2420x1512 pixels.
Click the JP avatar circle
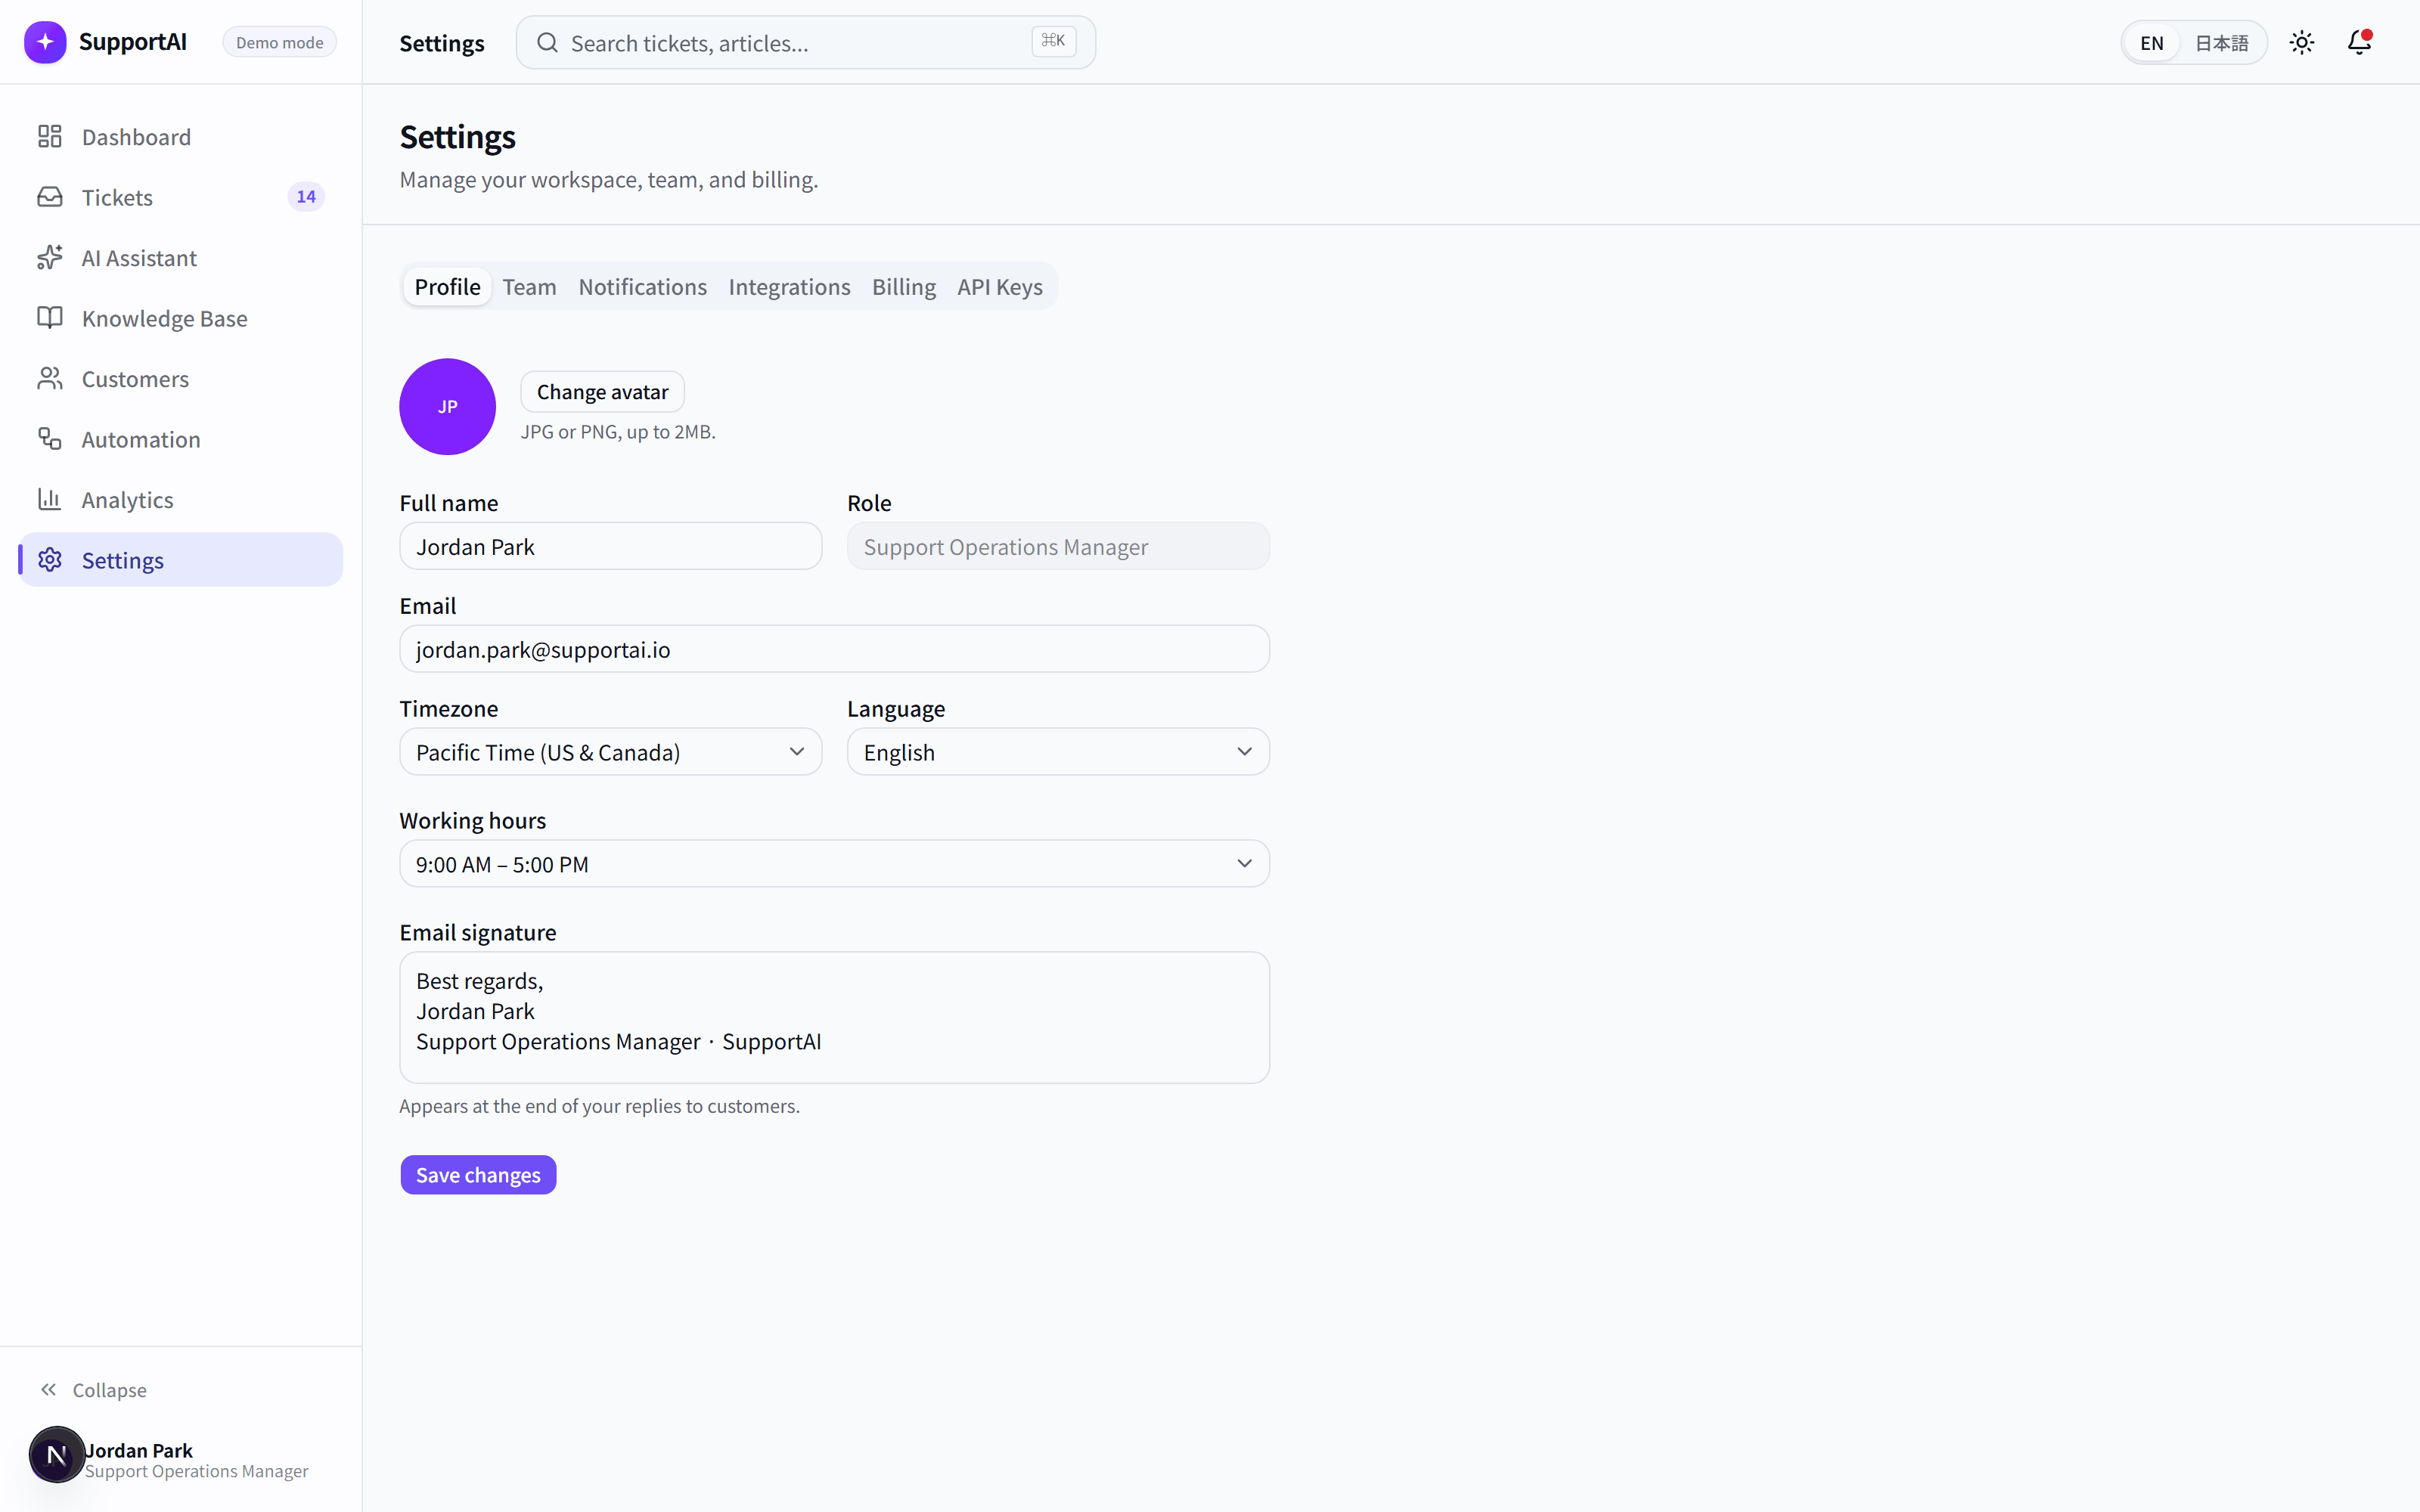point(447,407)
